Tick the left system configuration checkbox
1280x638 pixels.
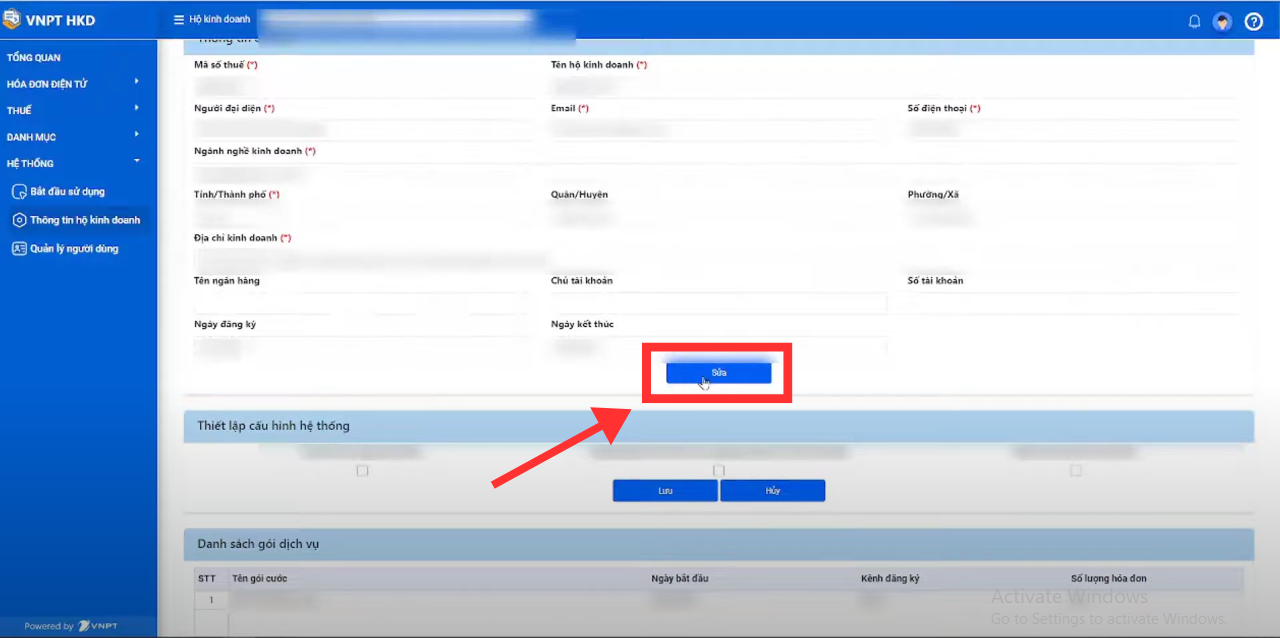point(362,470)
